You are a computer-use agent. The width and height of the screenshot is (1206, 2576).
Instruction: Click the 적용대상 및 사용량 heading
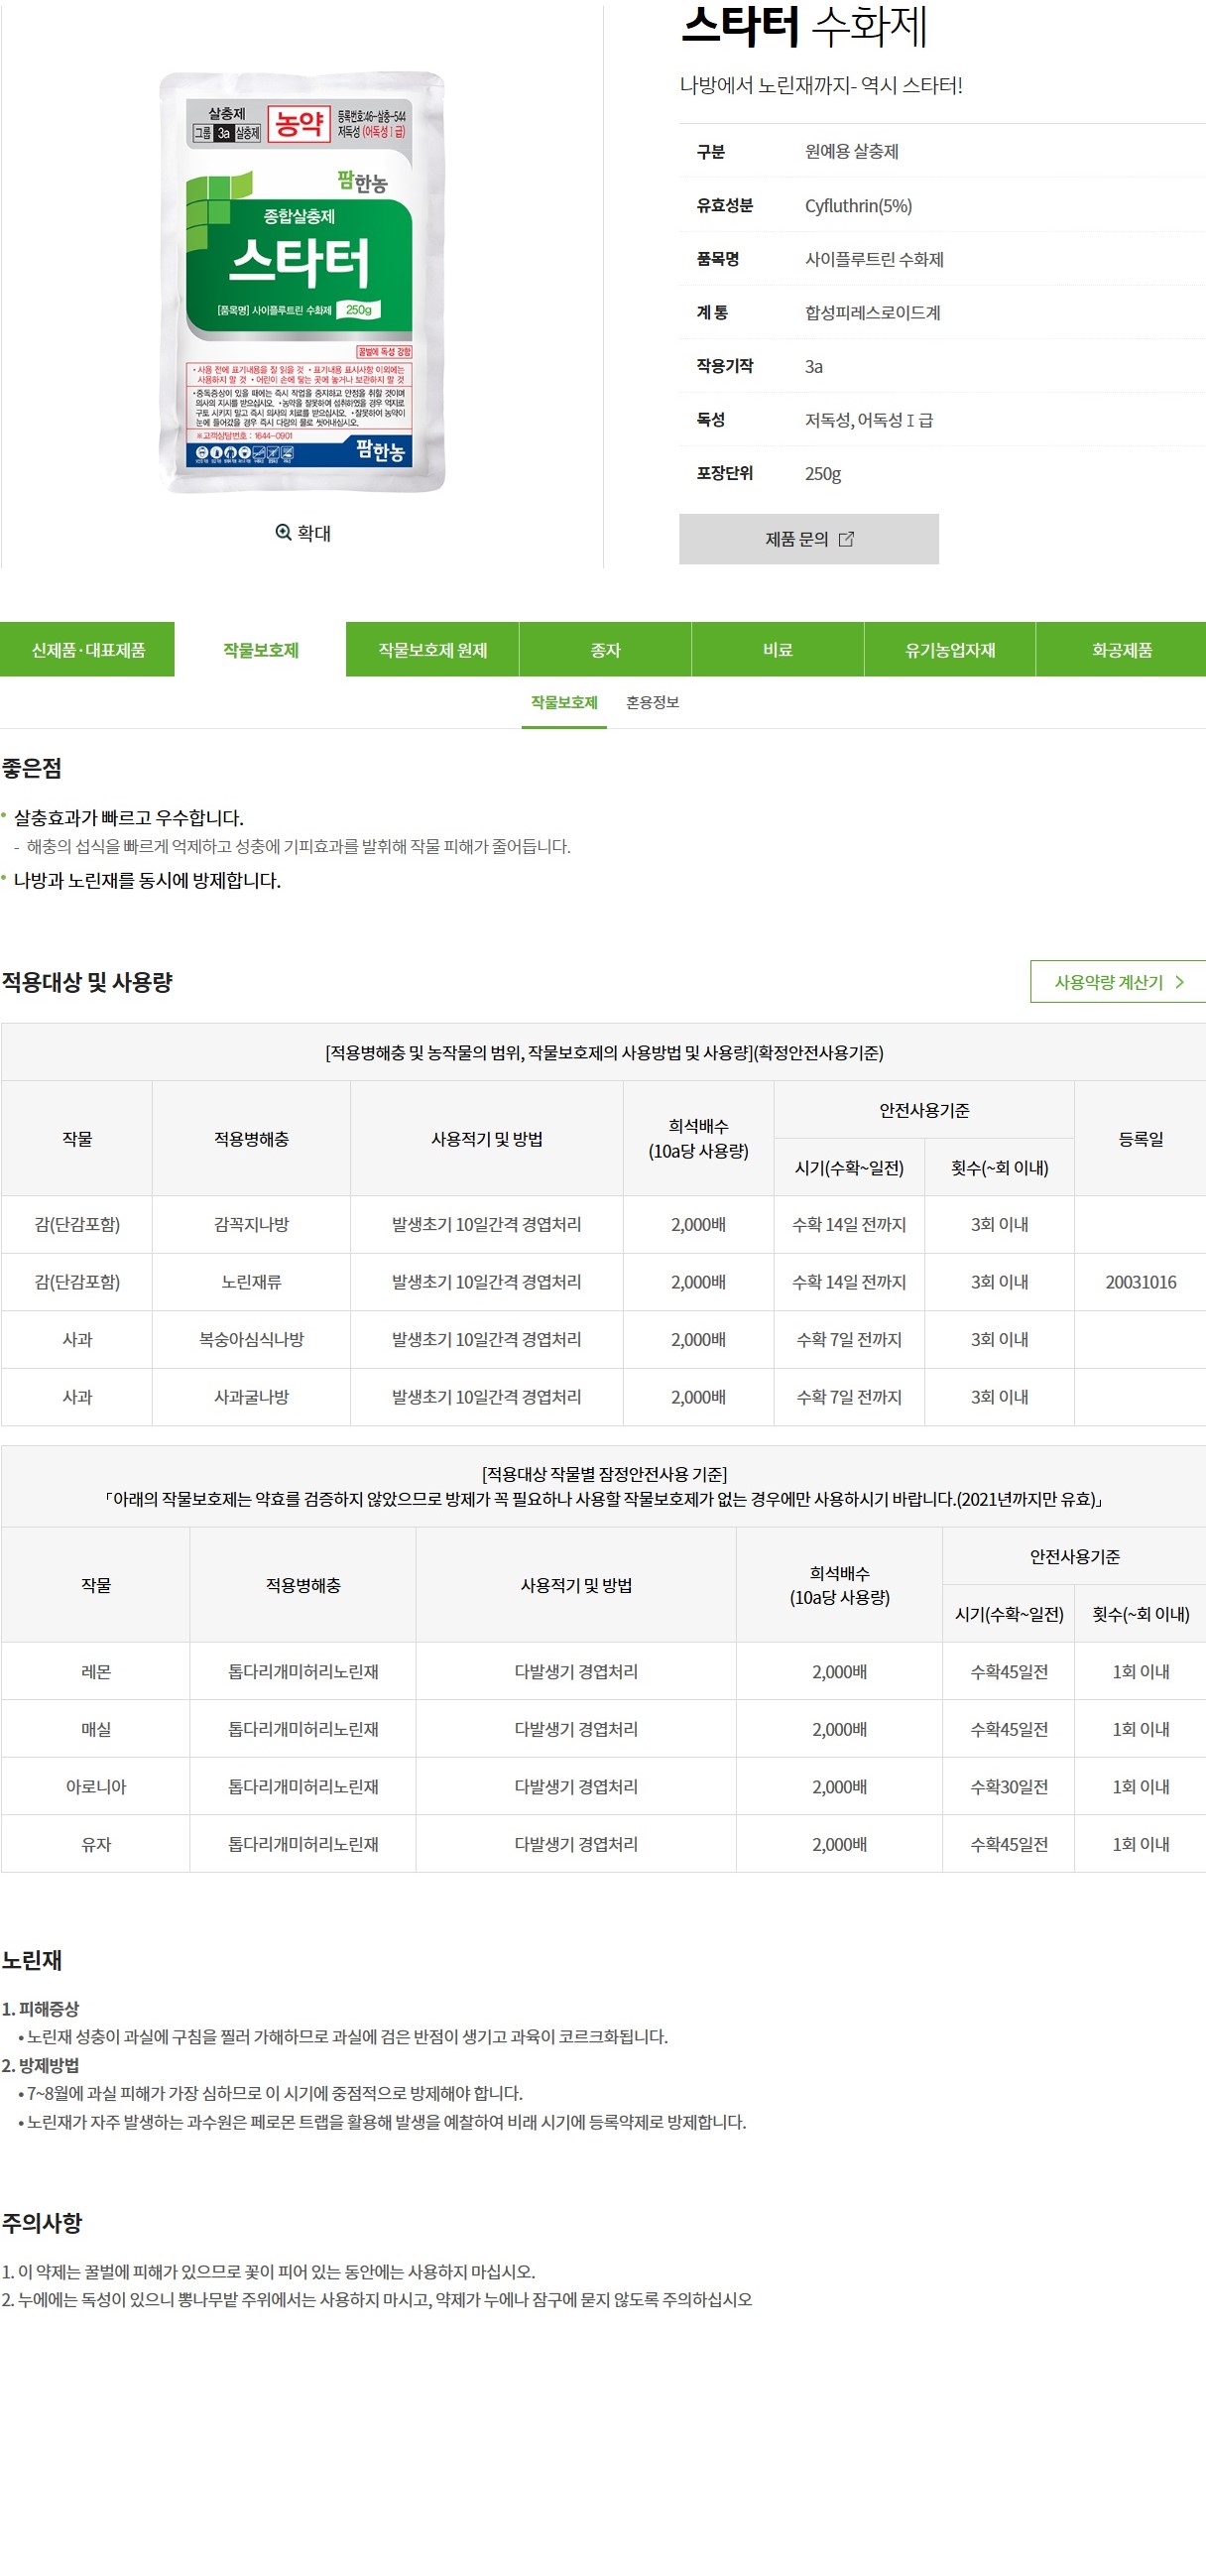point(87,982)
